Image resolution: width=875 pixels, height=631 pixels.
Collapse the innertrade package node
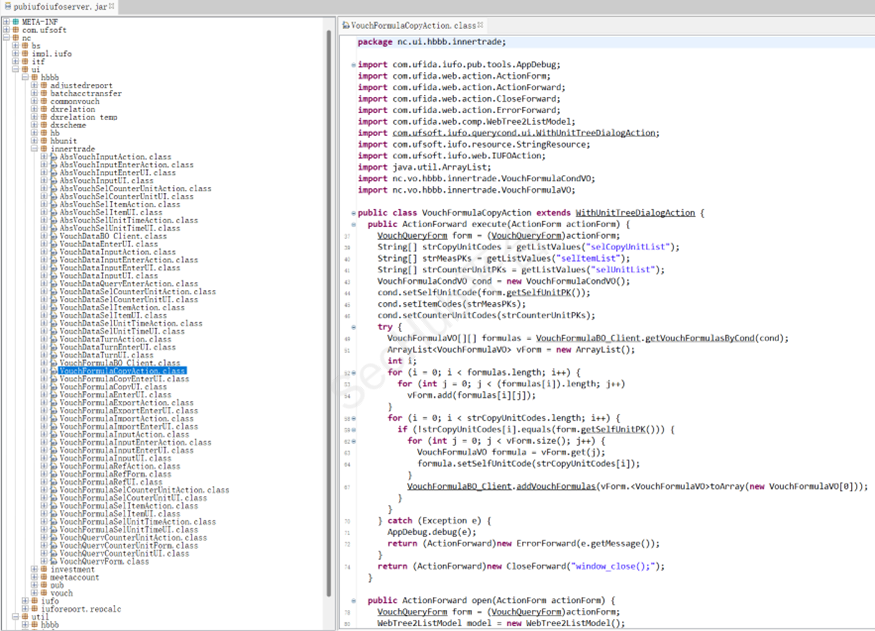coord(35,149)
